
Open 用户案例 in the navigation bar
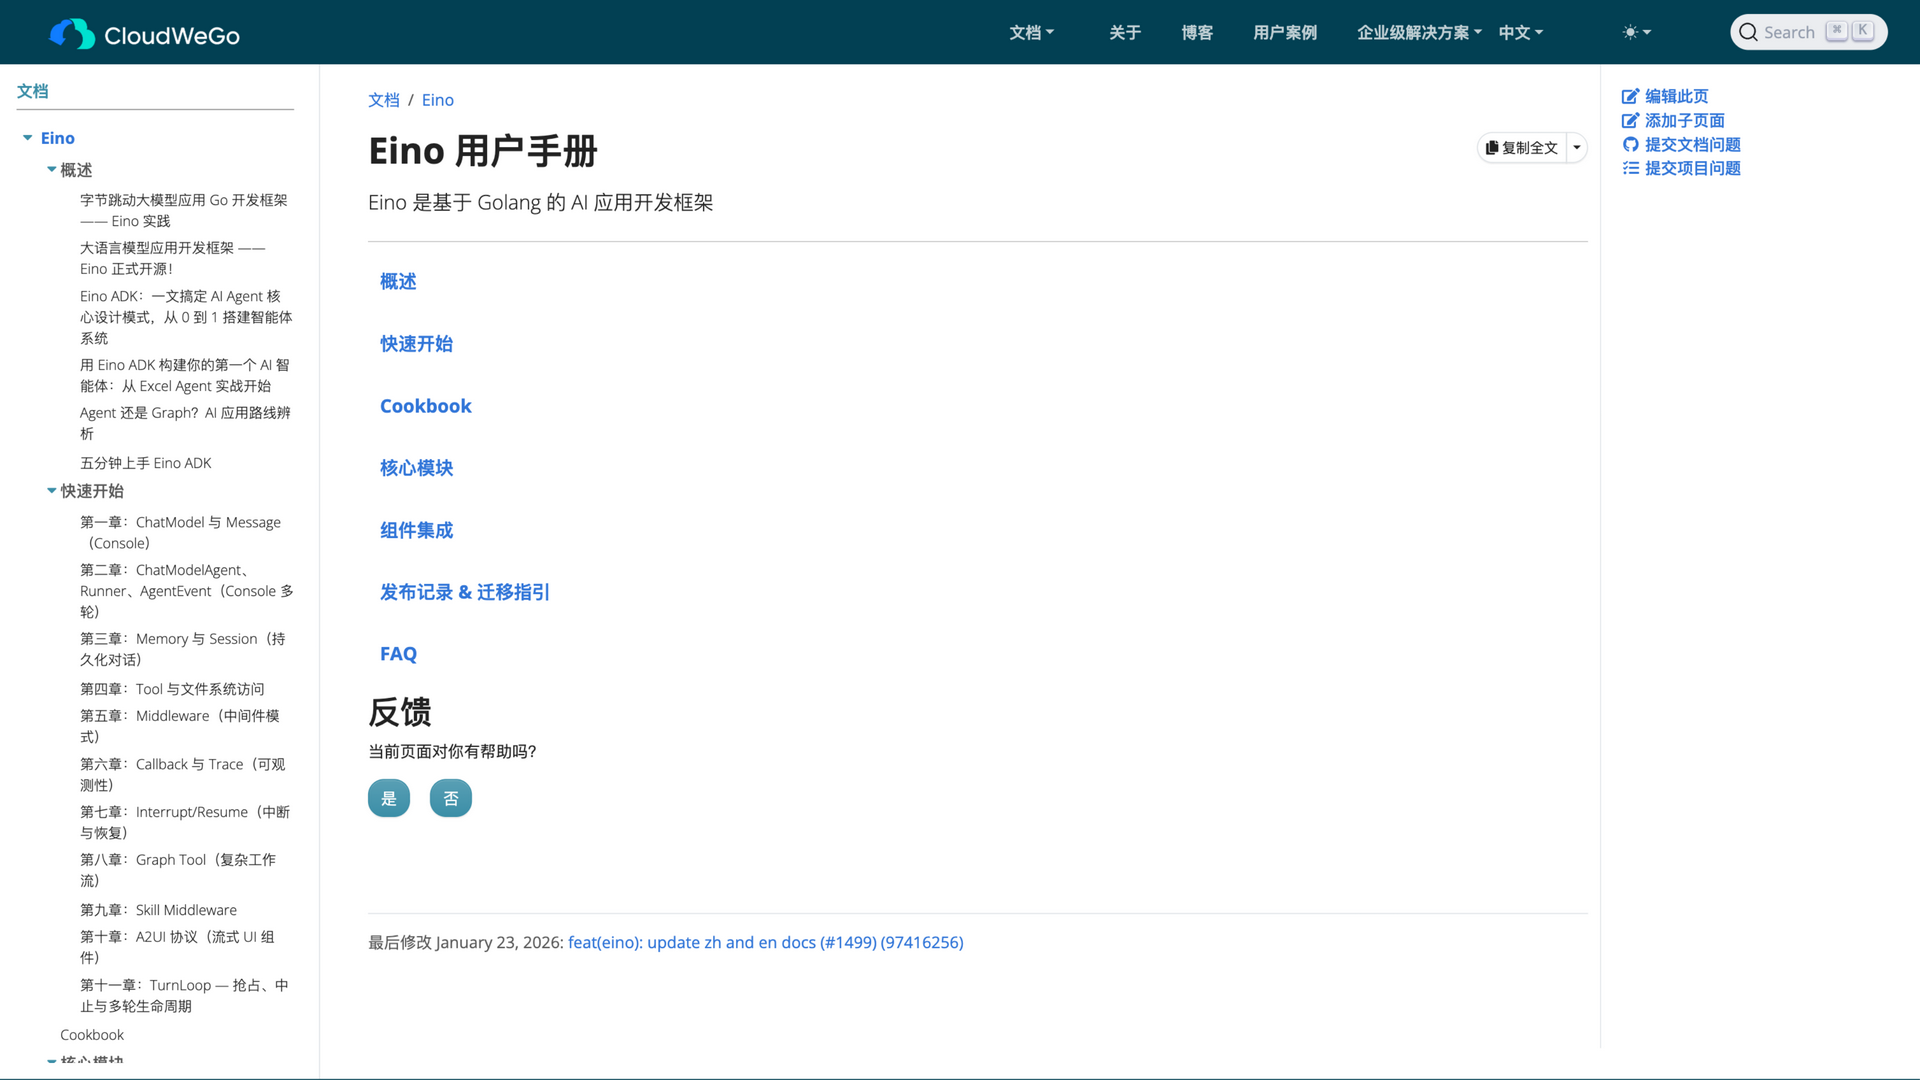coord(1285,33)
